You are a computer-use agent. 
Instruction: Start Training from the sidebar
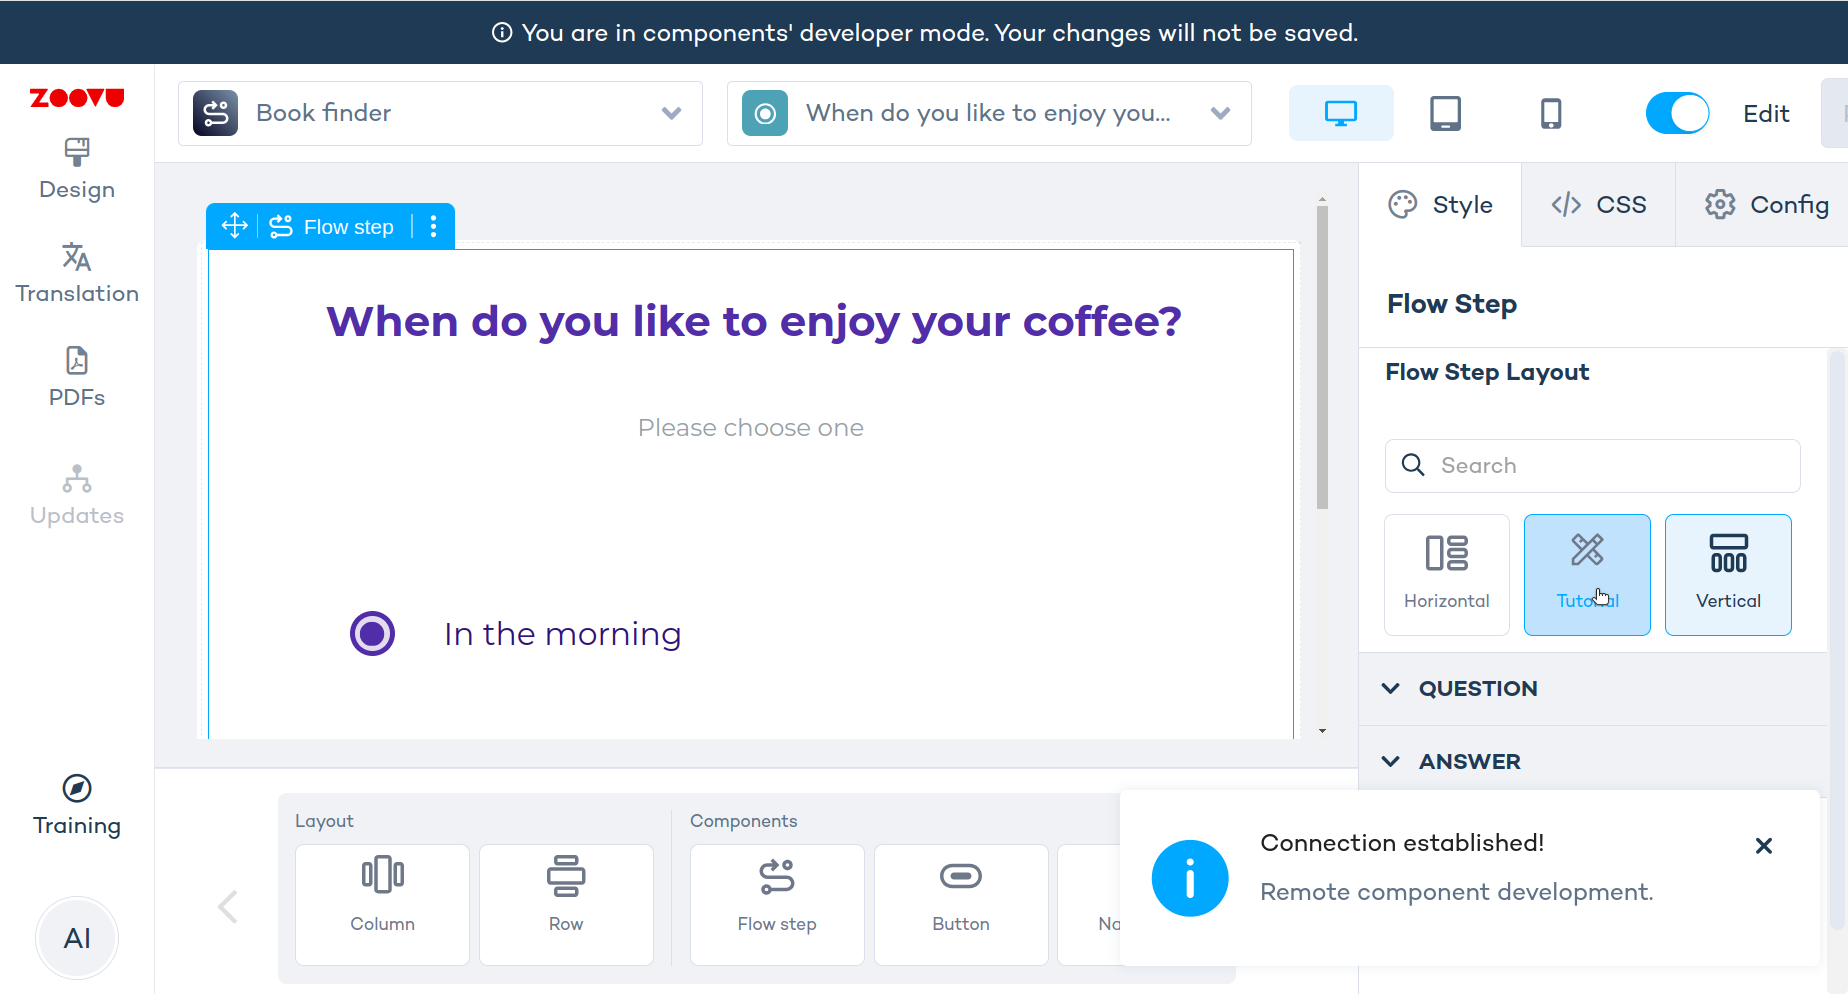click(x=77, y=805)
